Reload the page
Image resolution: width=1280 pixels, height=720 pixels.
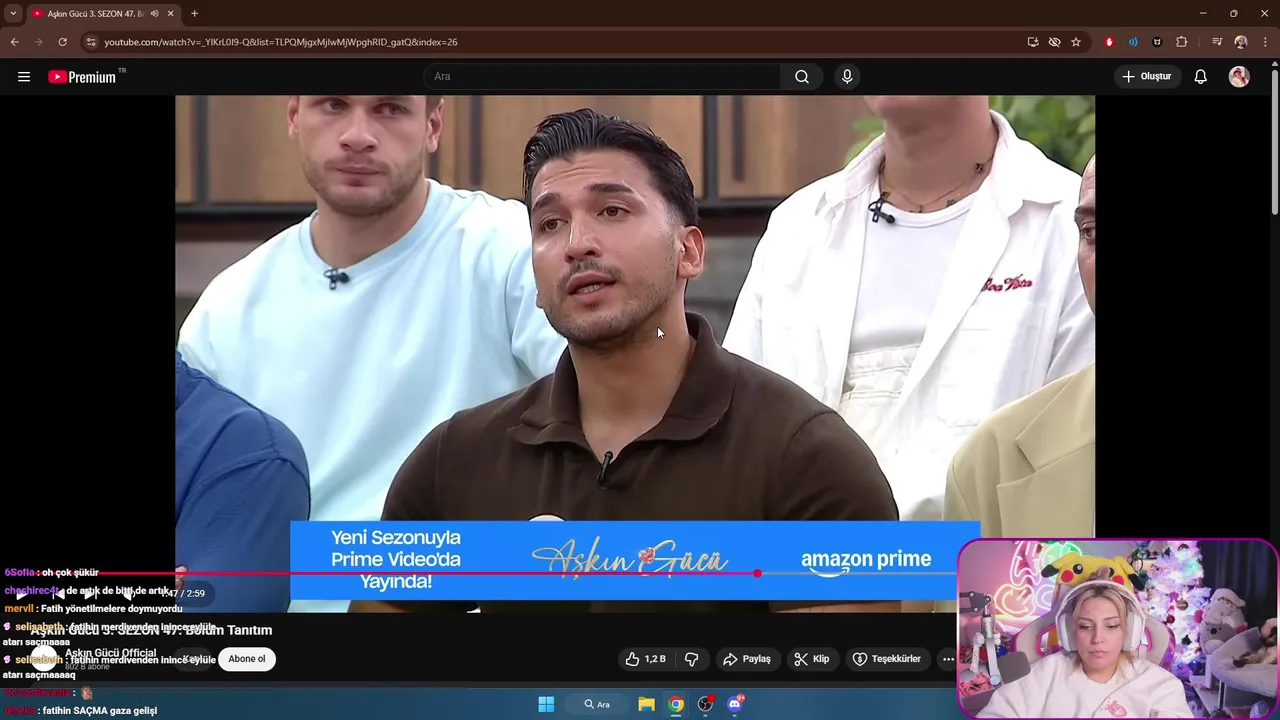(x=62, y=42)
